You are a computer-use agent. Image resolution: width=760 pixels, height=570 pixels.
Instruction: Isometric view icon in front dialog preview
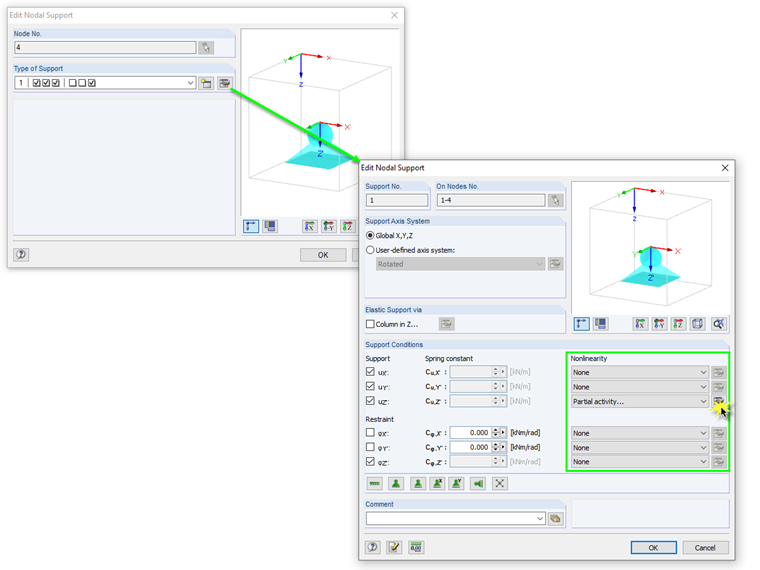click(697, 324)
